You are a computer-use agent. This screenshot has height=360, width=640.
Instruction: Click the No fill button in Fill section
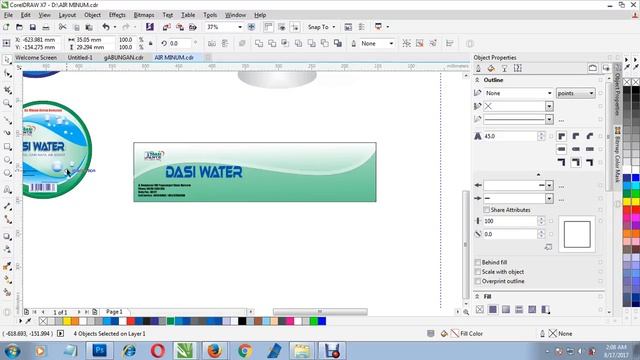click(480, 310)
